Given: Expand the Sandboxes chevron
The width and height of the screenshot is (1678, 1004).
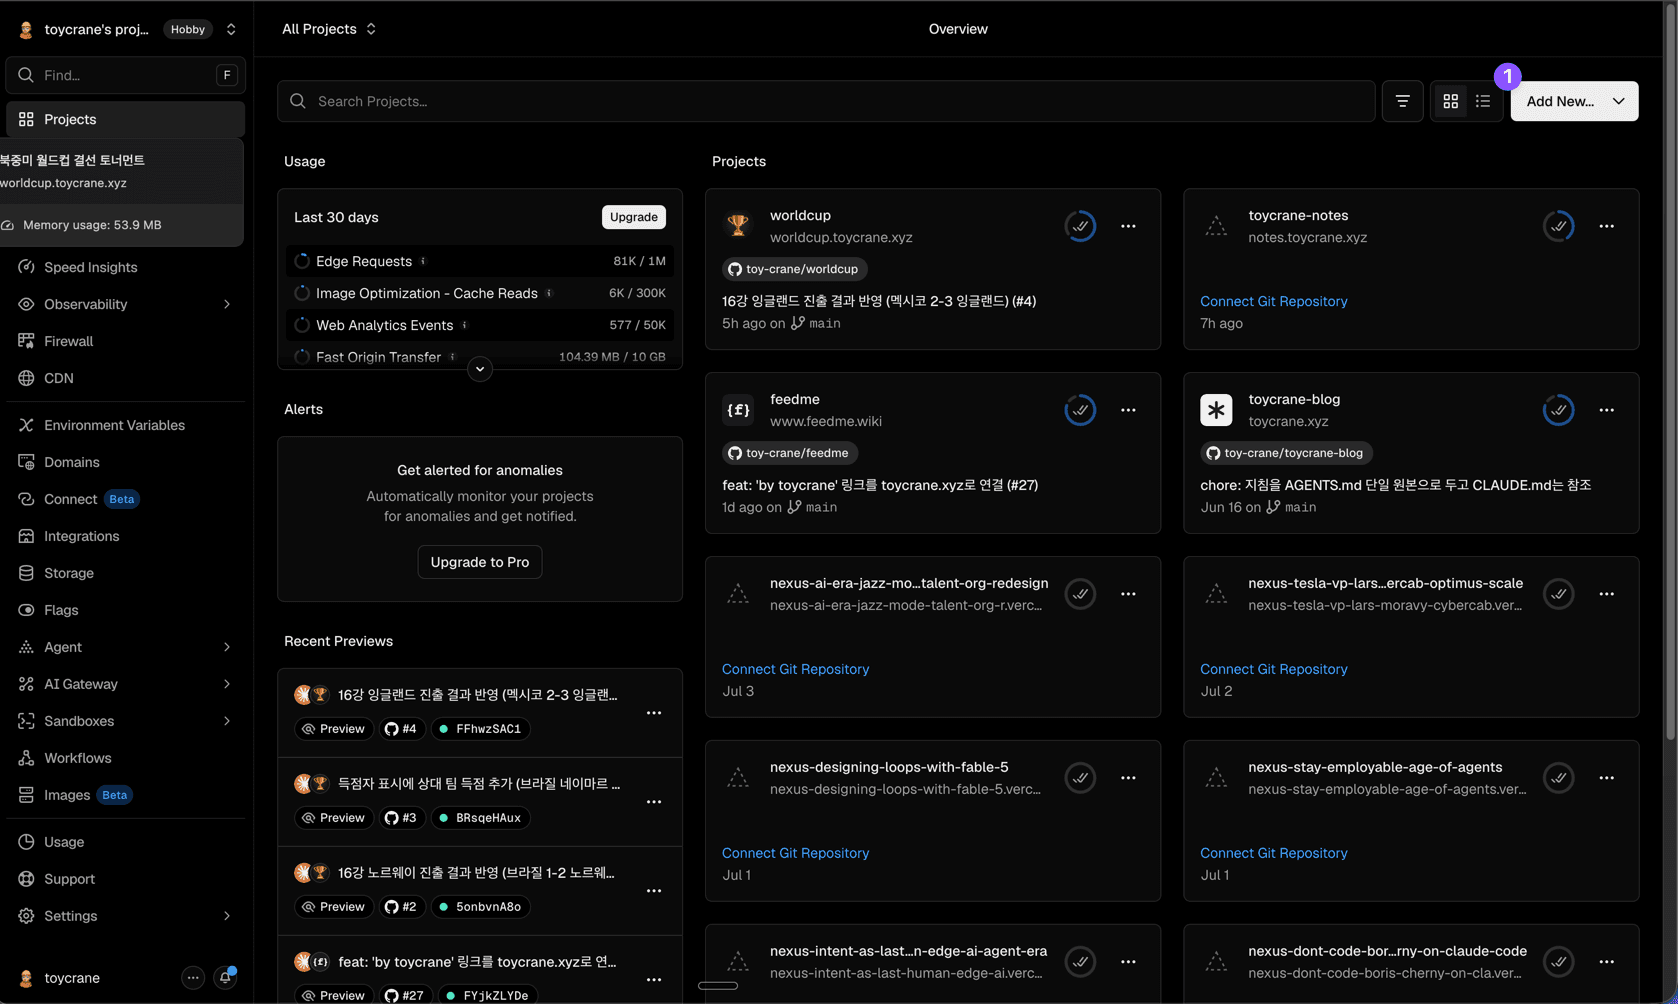Looking at the screenshot, I should point(227,721).
